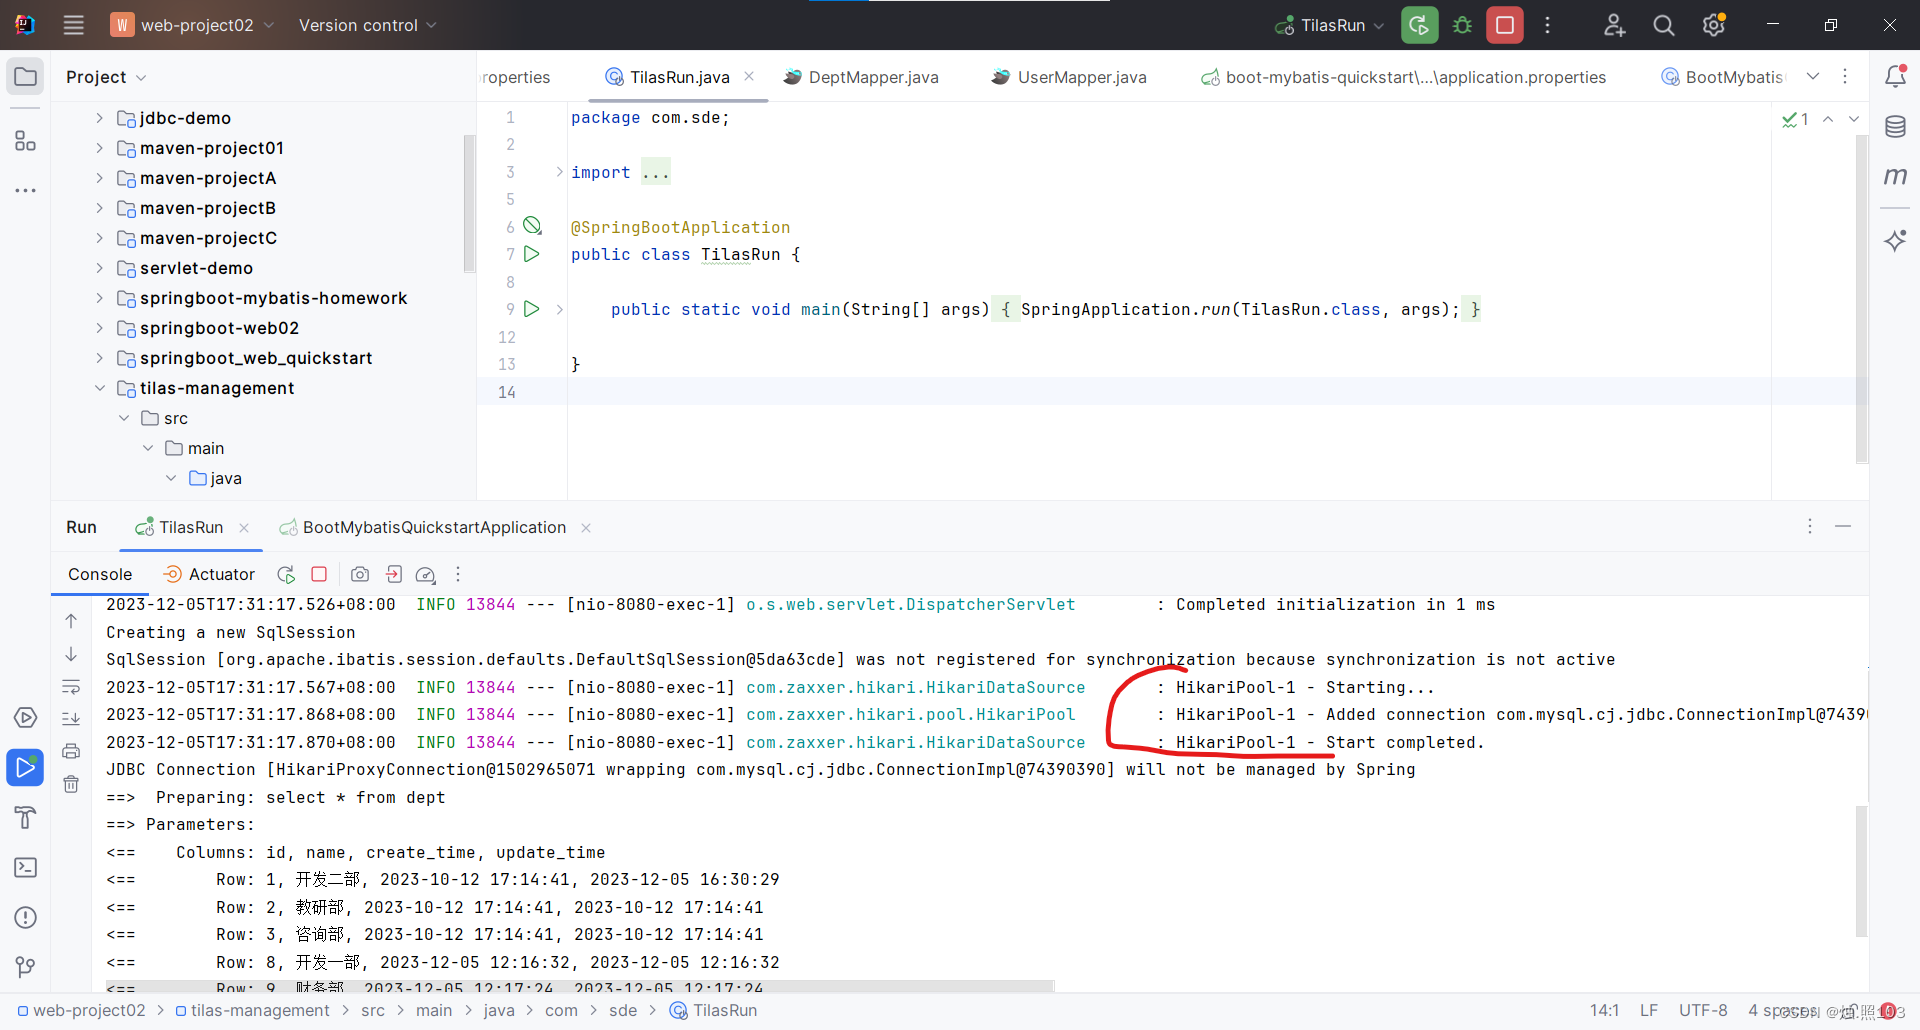Click tilas-management breadcrumb in status bar
The width and height of the screenshot is (1920, 1030).
[252, 1010]
